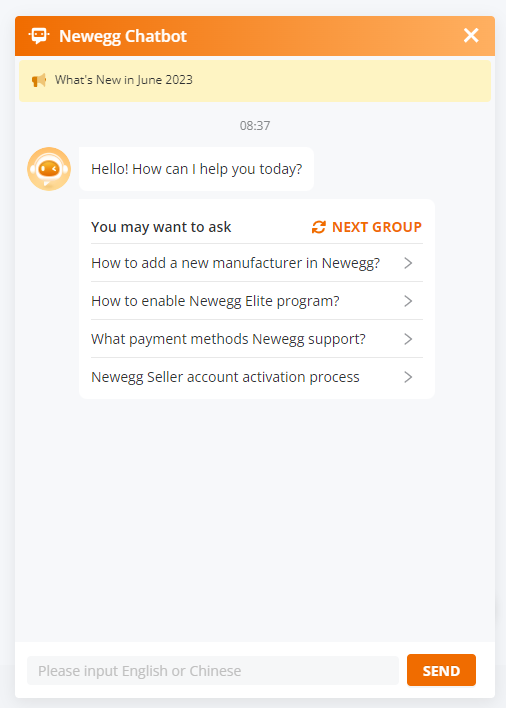Expand chevron for new manufacturer question
Screen dimensions: 506x708
point(408,263)
